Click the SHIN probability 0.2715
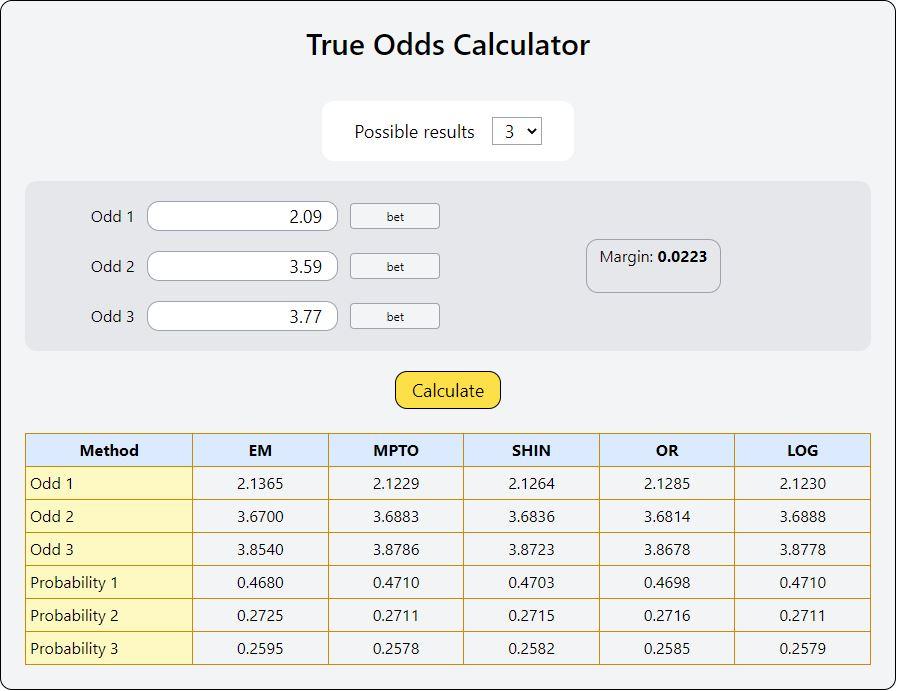Screen dimensions: 897x691 [531, 615]
